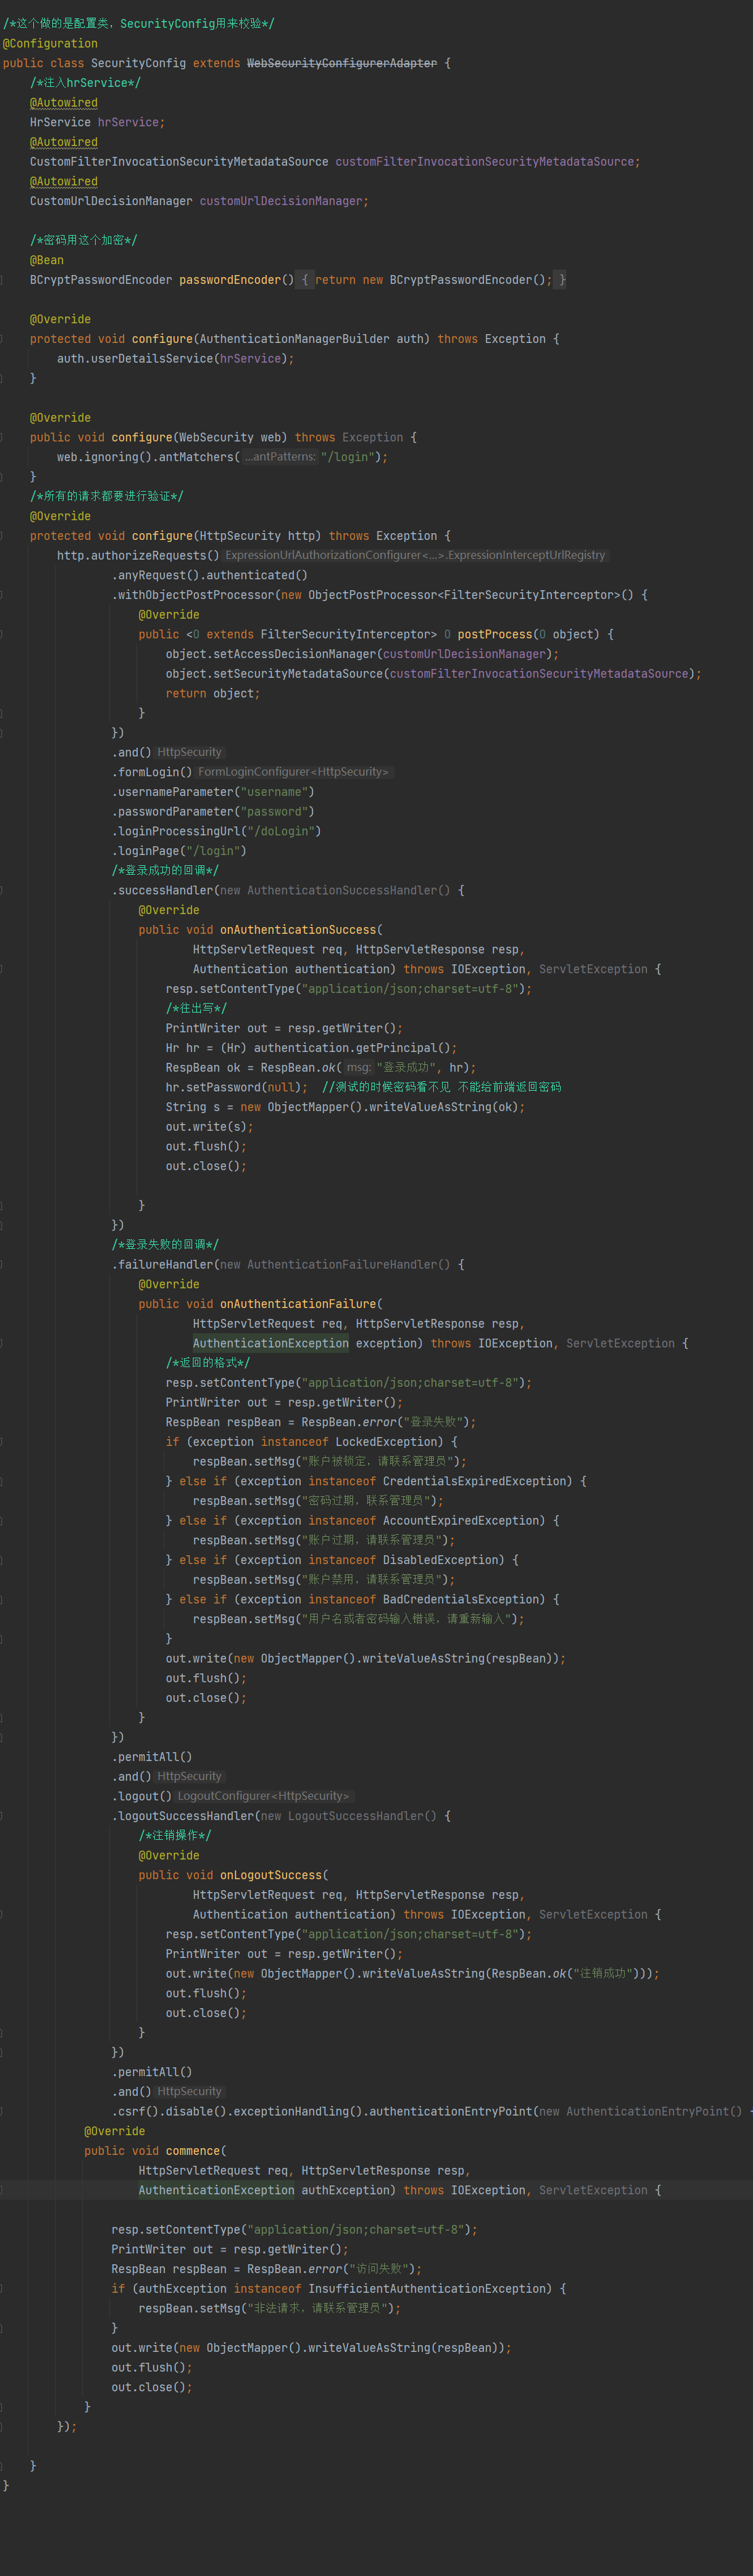The width and height of the screenshot is (753, 2576).
Task: Click the "登录成功" string literal
Action: click(406, 1068)
